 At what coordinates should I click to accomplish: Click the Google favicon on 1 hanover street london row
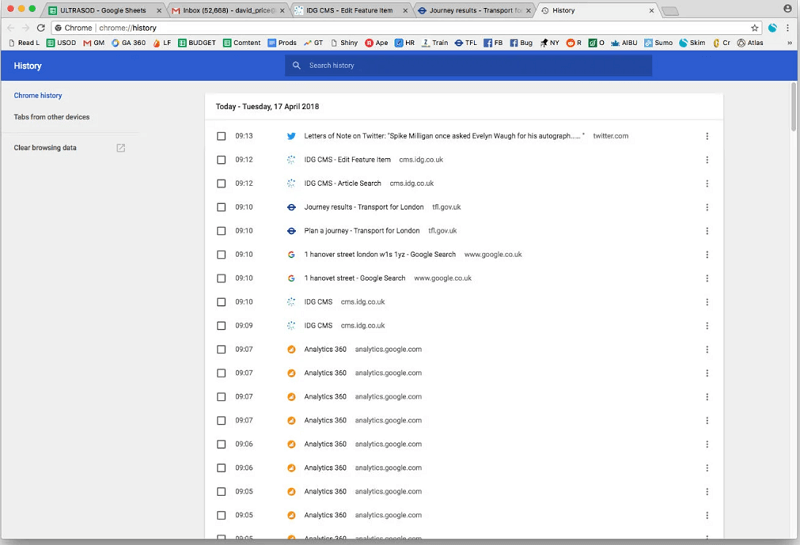[x=291, y=255]
